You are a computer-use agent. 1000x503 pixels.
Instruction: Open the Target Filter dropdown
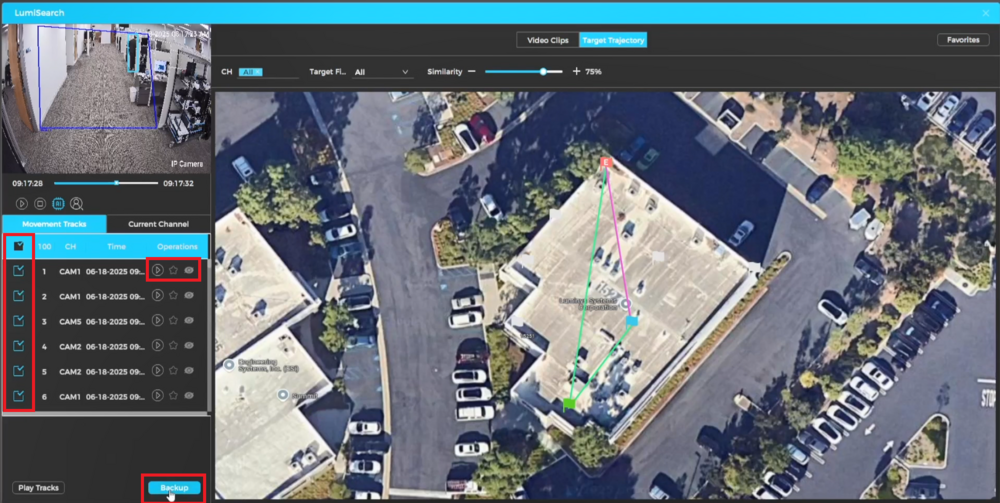click(382, 72)
